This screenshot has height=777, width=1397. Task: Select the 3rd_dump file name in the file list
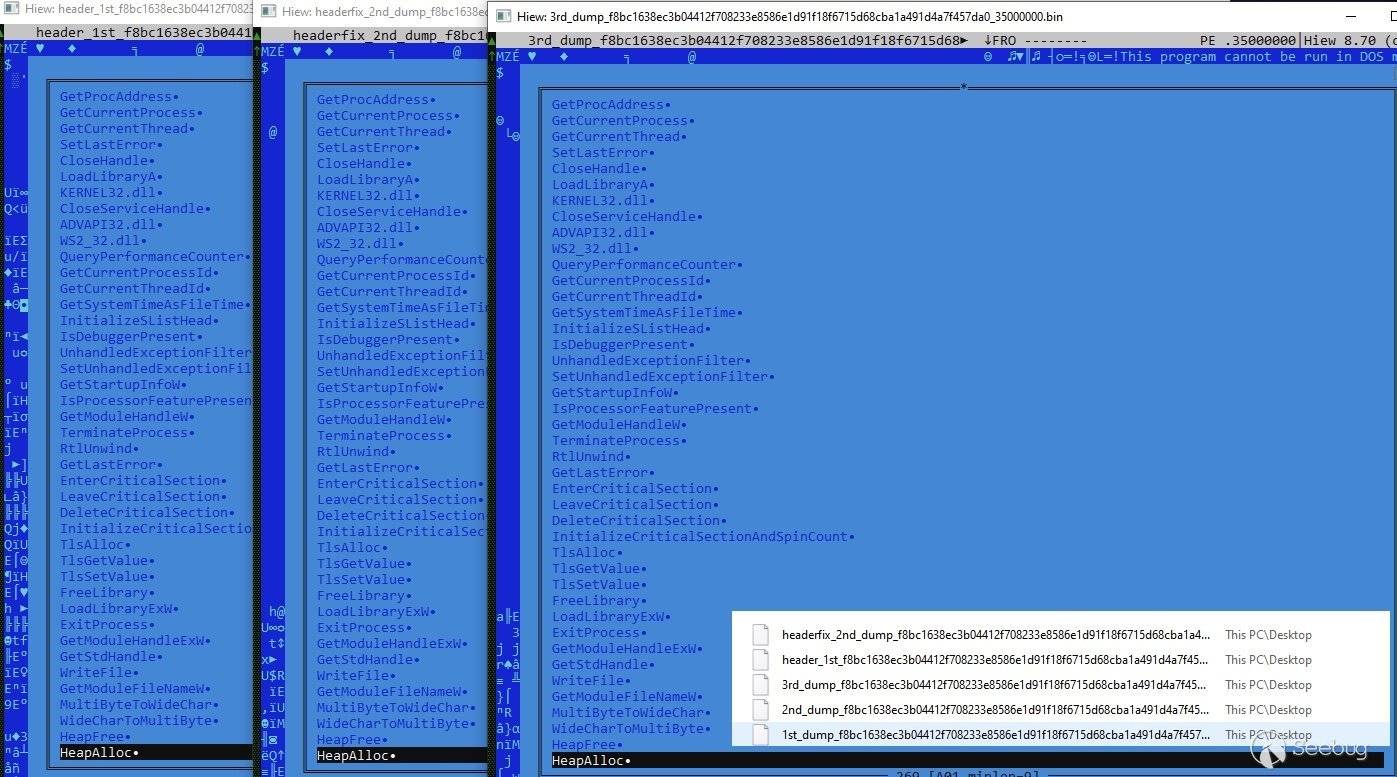(x=994, y=685)
